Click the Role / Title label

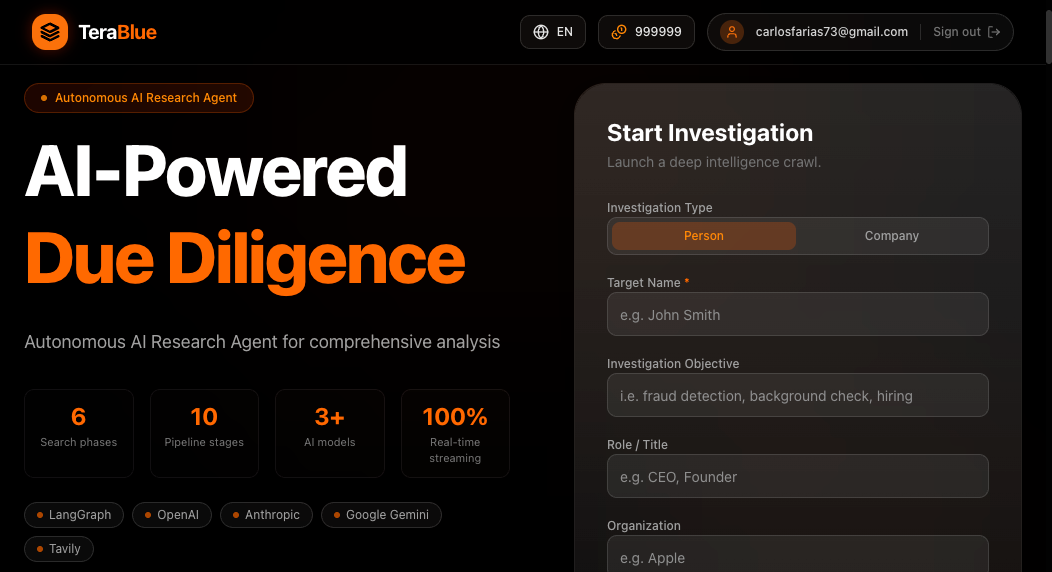pyautogui.click(x=637, y=445)
